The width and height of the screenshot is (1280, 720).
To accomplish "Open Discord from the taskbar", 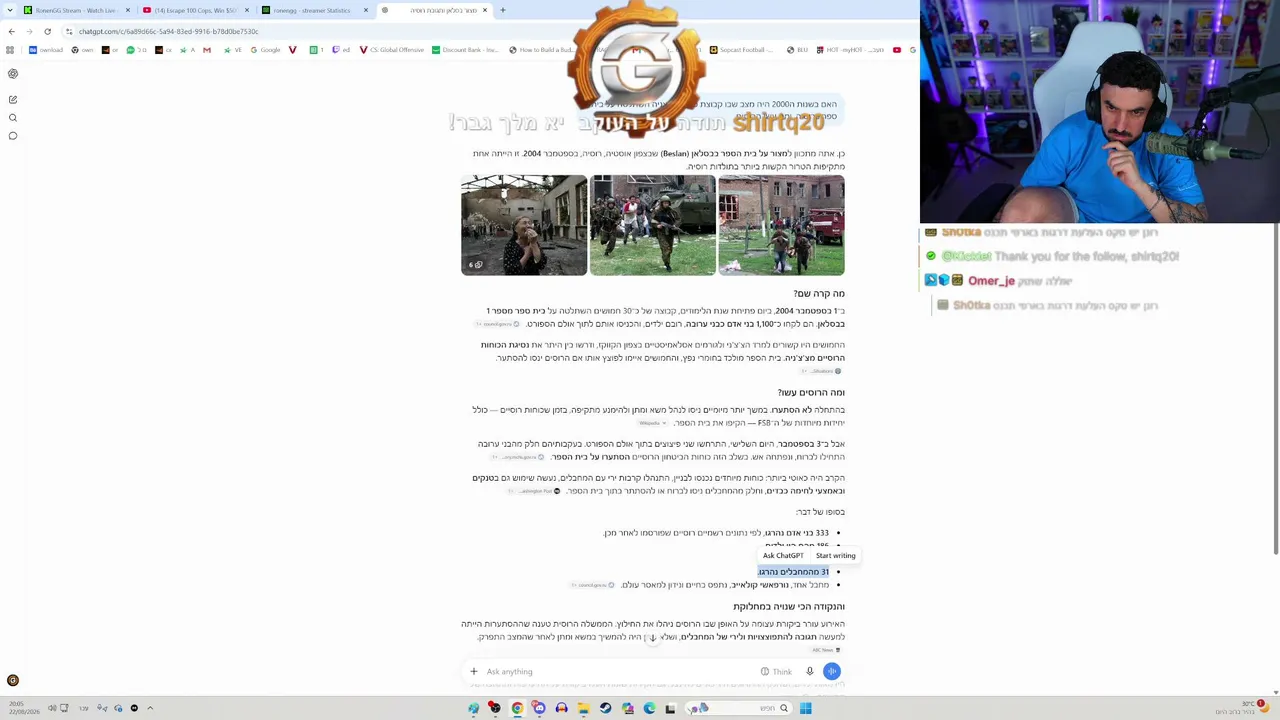I will coord(539,708).
